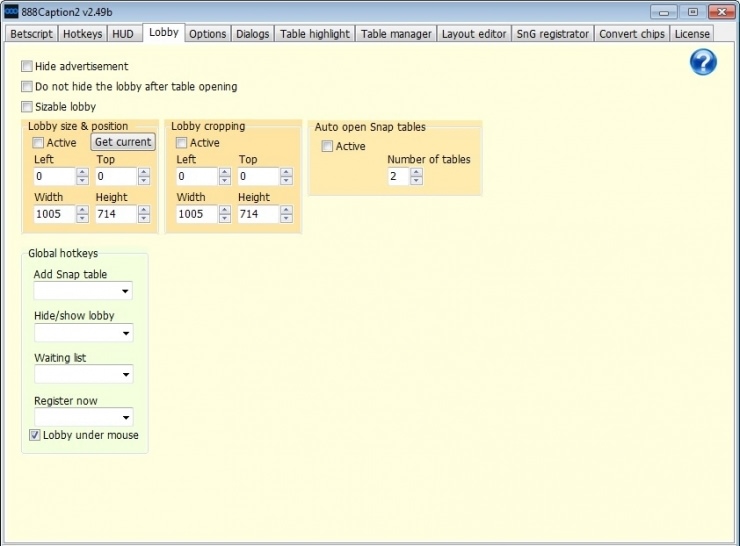Viewport: 740px width, 546px height.
Task: Decrease Height value in Lobby size & position
Action: [x=144, y=218]
